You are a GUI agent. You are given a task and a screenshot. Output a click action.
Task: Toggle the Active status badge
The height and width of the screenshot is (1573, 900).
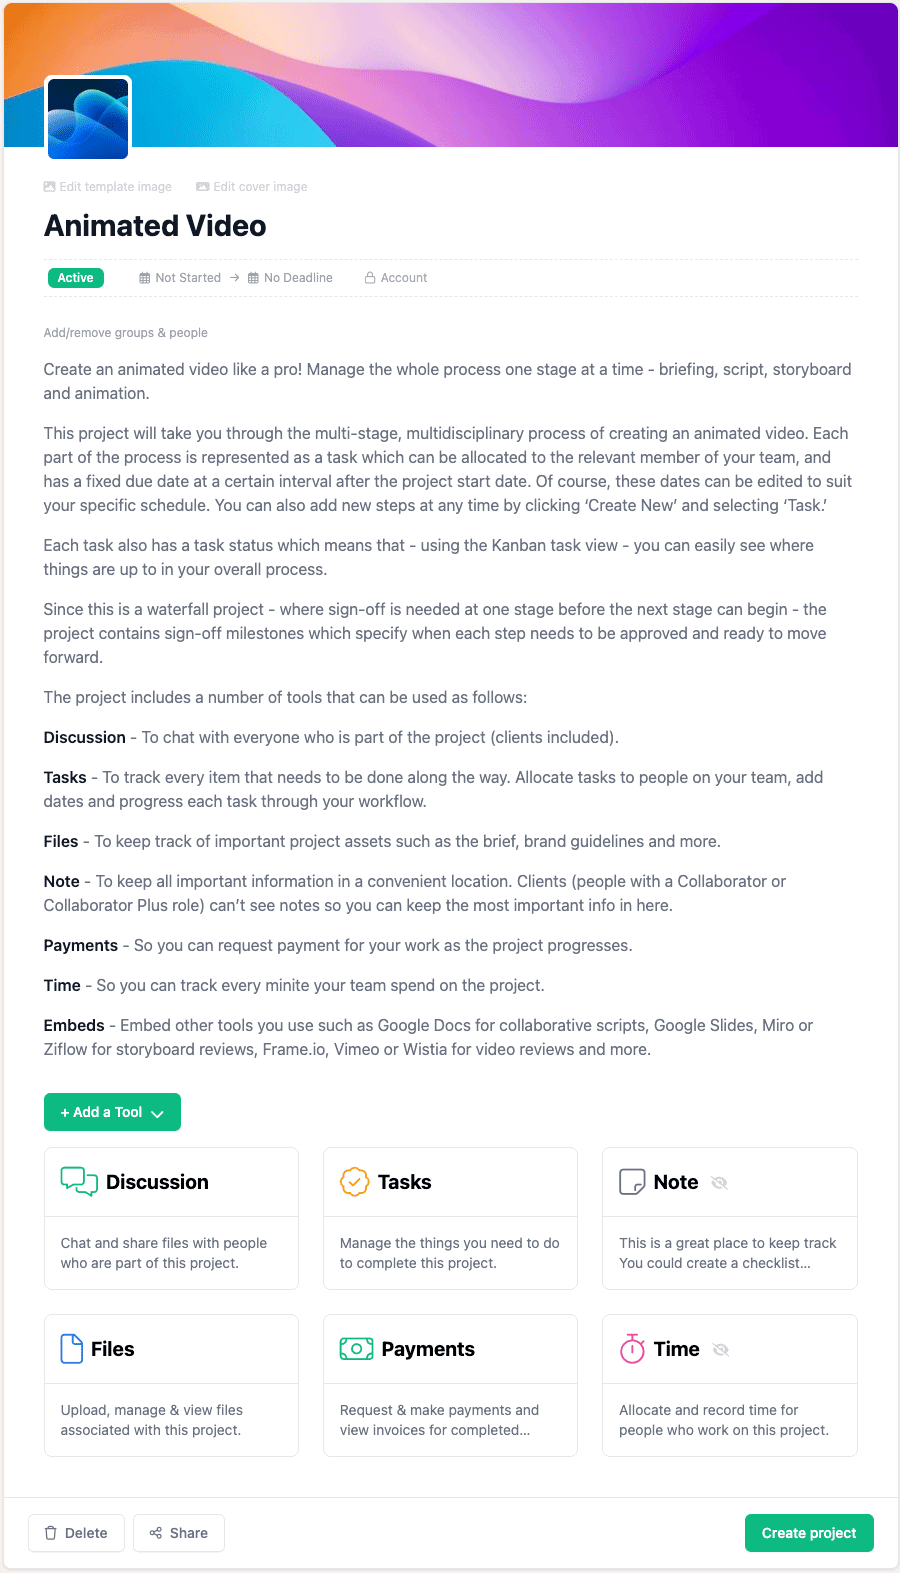75,278
